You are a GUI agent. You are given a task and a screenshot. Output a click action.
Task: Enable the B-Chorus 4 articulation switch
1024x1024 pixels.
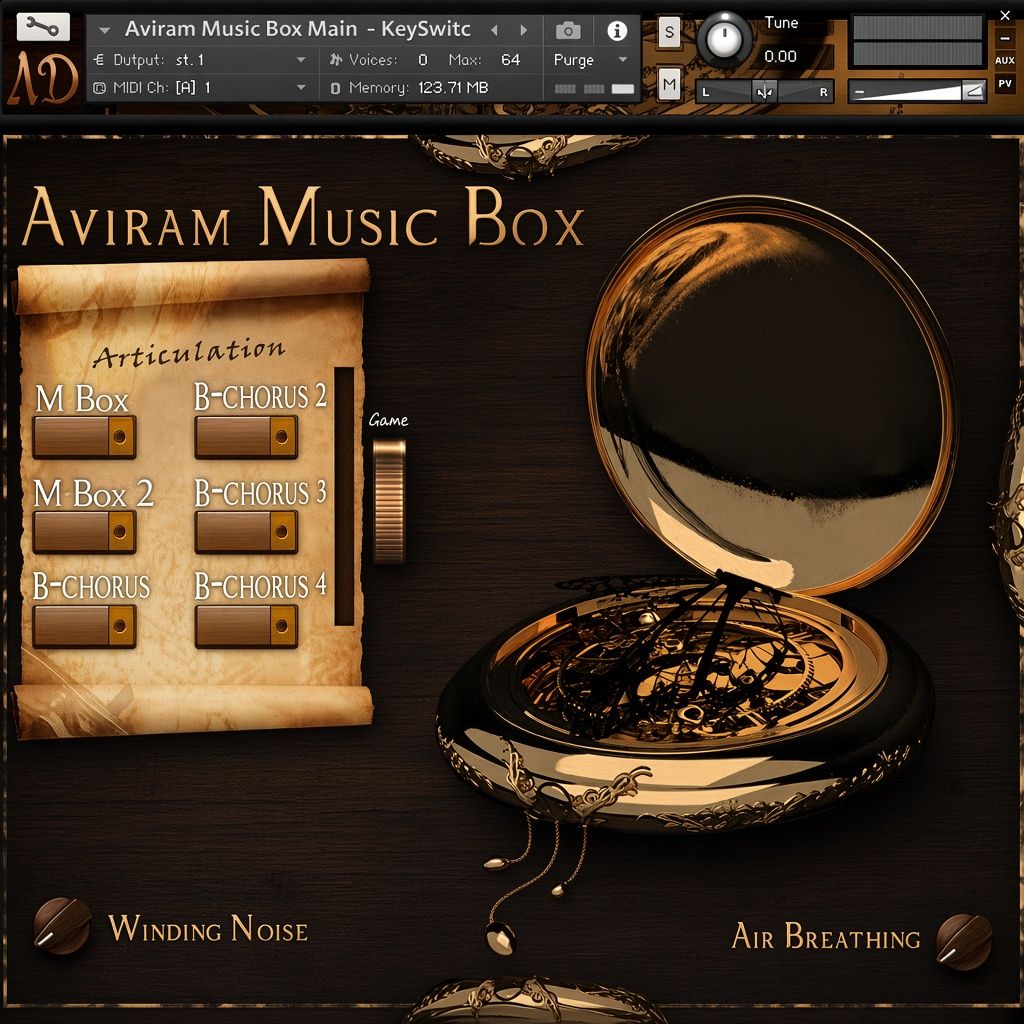(246, 626)
